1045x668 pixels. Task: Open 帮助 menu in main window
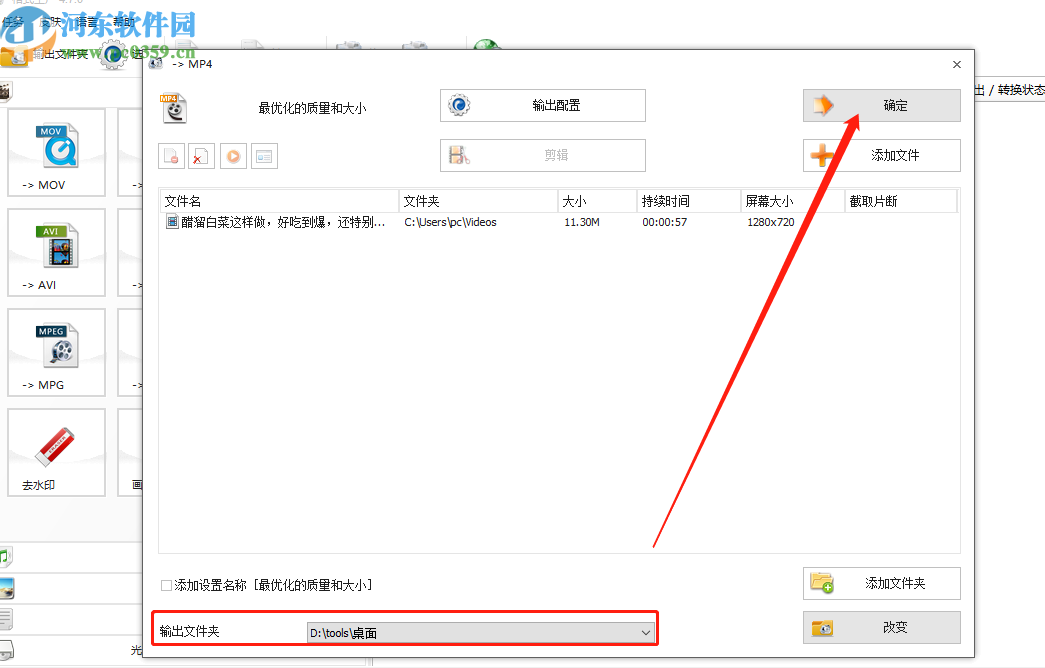(124, 22)
